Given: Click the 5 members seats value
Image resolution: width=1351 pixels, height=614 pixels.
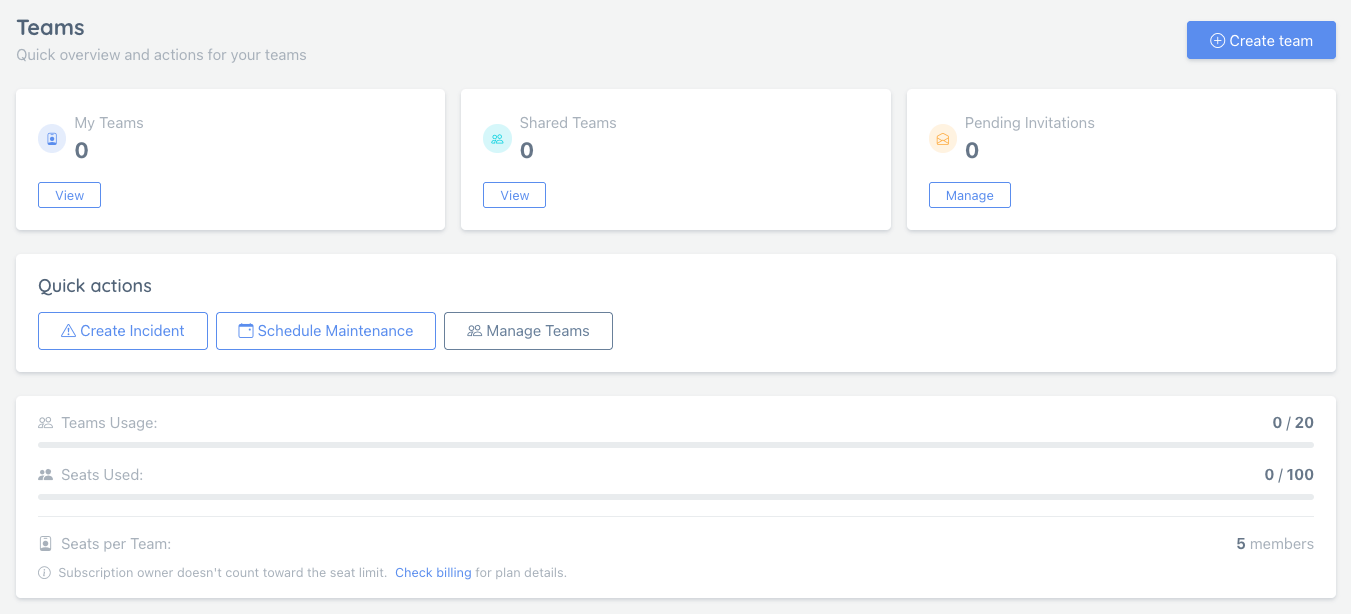Looking at the screenshot, I should pyautogui.click(x=1274, y=544).
